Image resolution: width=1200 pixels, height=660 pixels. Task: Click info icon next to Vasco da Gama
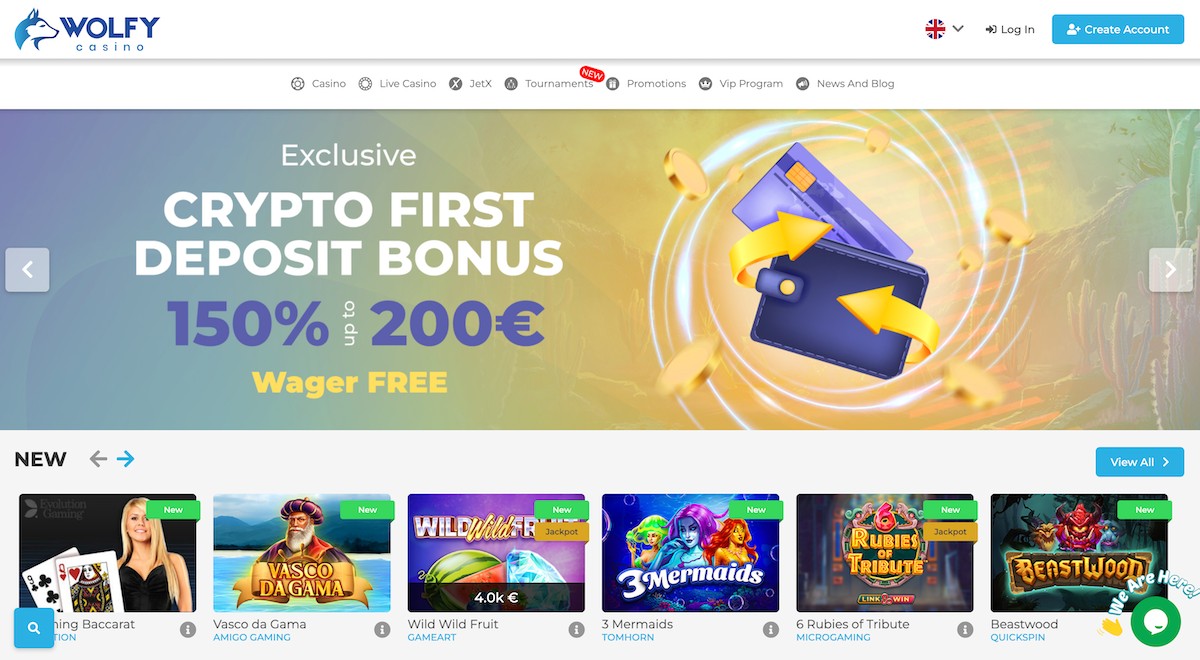(382, 630)
